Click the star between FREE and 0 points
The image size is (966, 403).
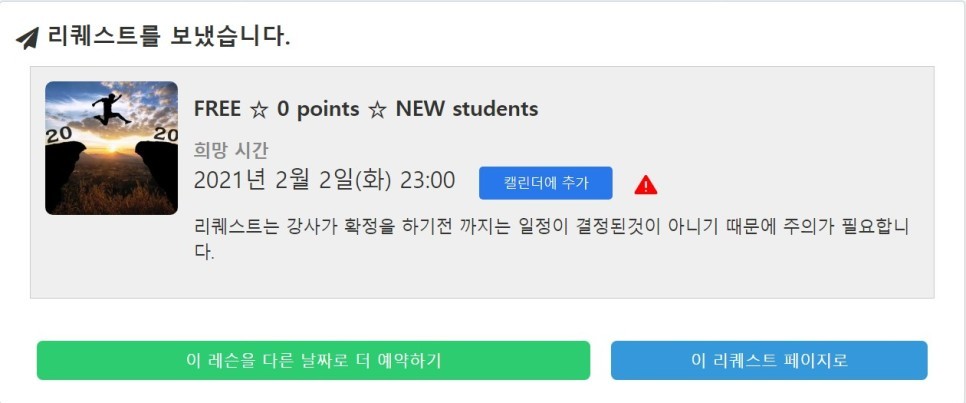click(259, 109)
